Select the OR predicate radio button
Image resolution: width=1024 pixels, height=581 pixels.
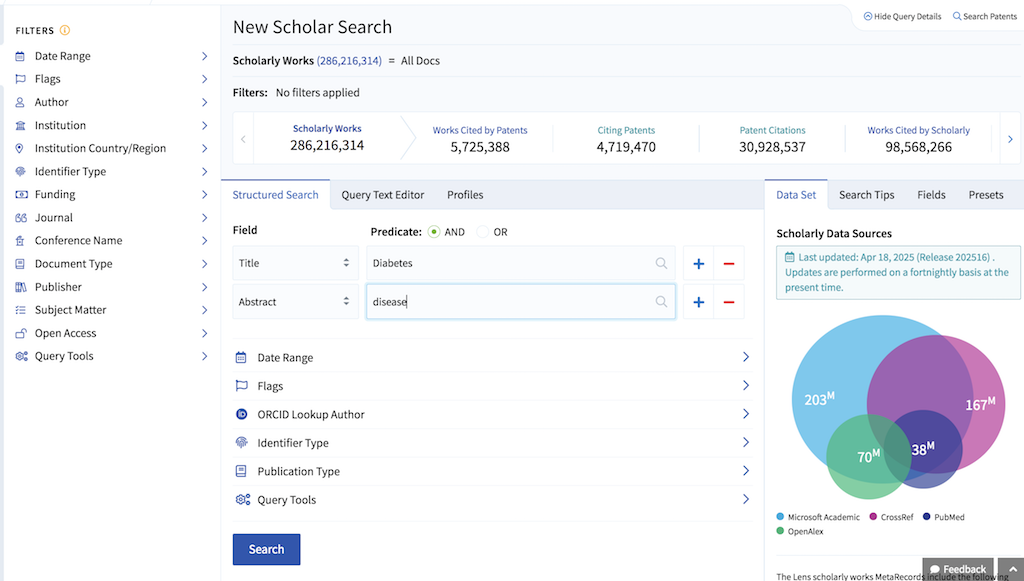point(483,232)
